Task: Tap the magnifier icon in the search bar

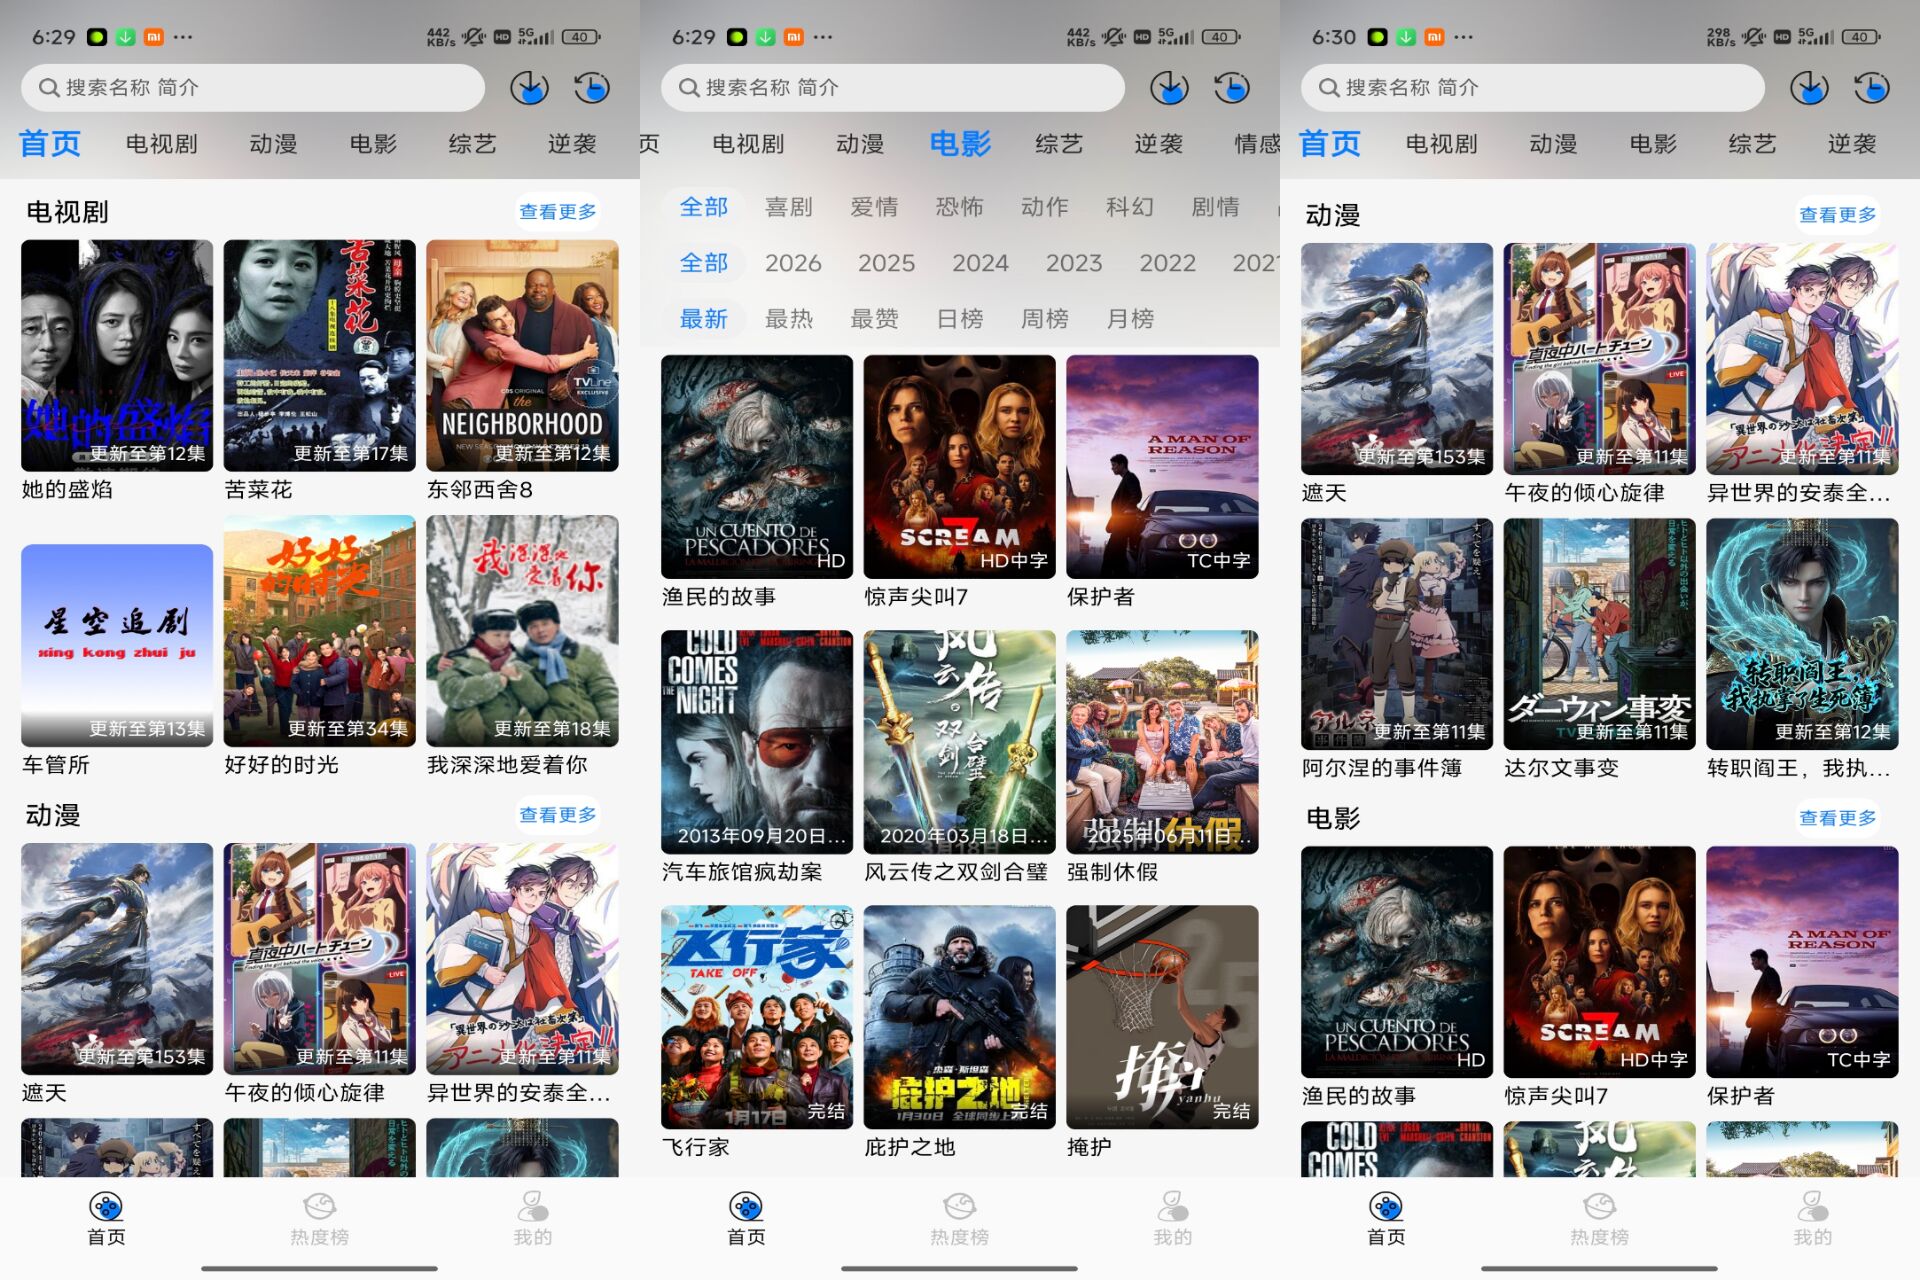Action: tap(48, 88)
